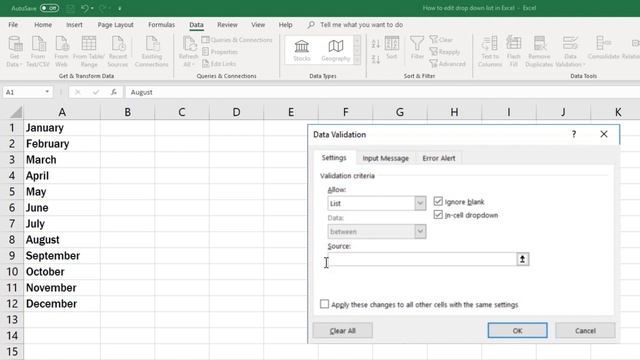
Task: Open Error Alert tab in dialog
Action: point(439,158)
